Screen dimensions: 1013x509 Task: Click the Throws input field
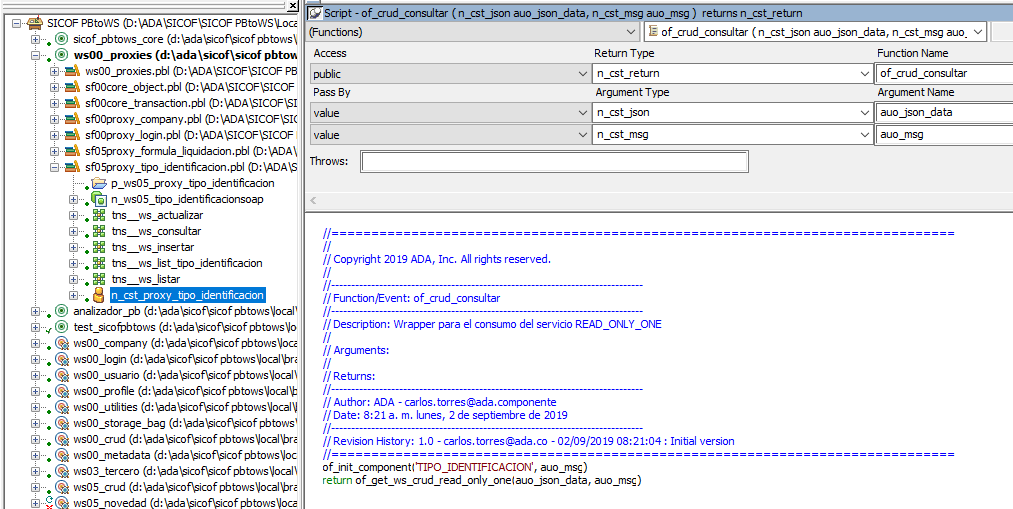pyautogui.click(x=554, y=162)
